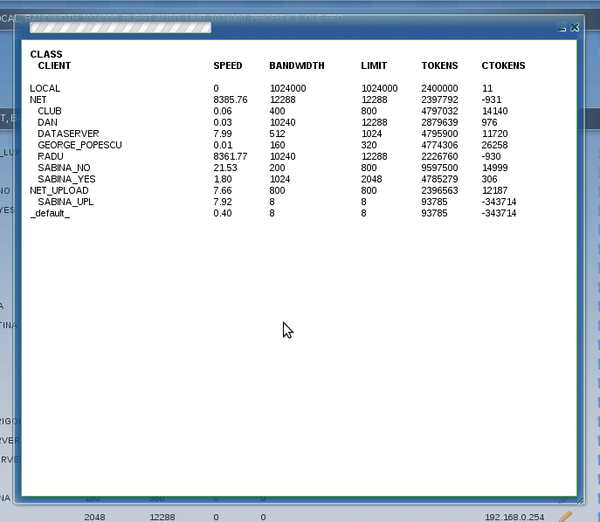The image size is (600, 522).
Task: Click SABINA_NO speed value 21.53
Action: tap(225, 168)
